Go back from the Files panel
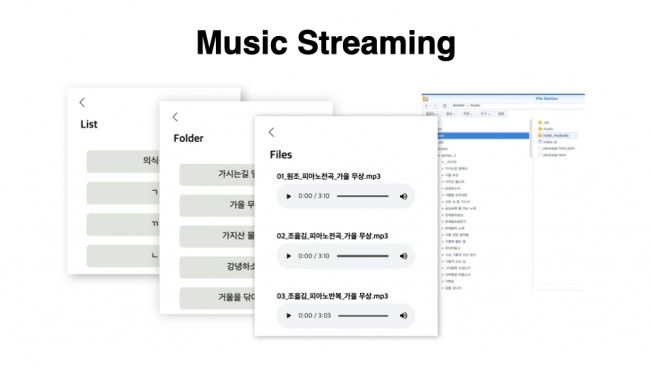The image size is (652, 367). point(272,133)
